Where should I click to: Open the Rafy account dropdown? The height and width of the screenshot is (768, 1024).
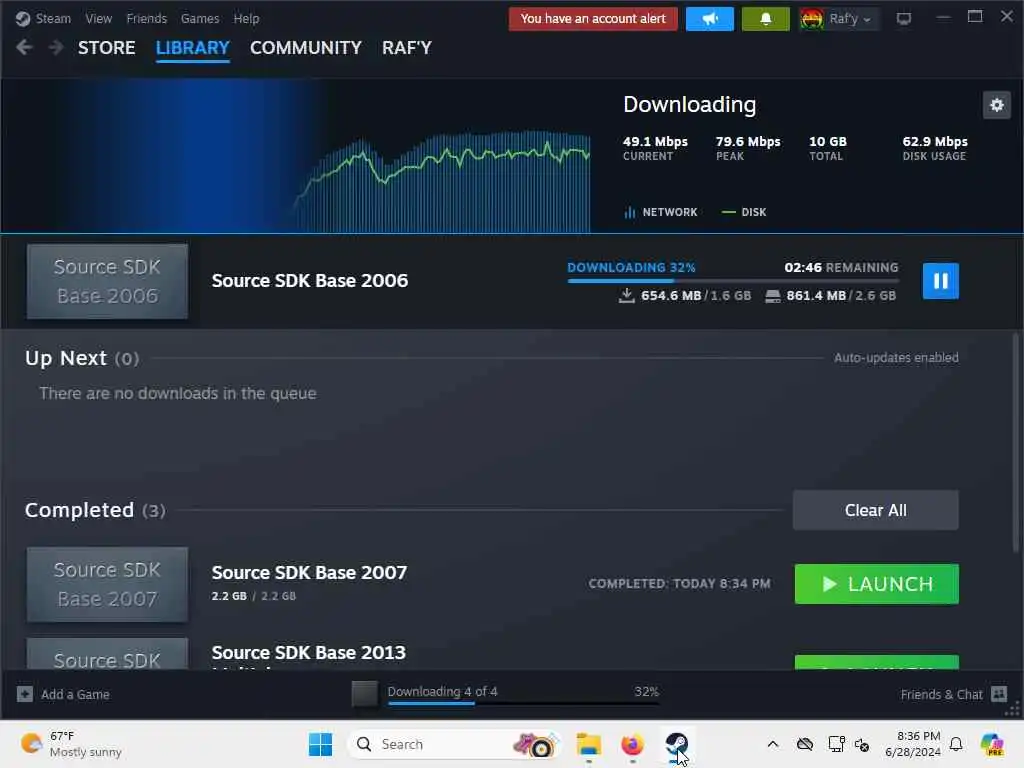pyautogui.click(x=850, y=19)
